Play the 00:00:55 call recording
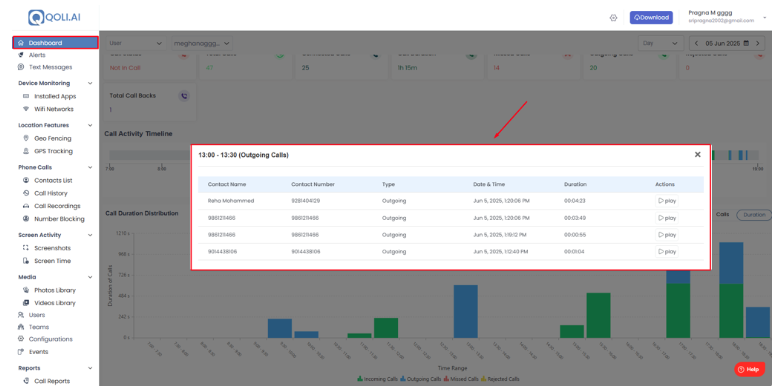This screenshot has width=777, height=391. point(666,234)
